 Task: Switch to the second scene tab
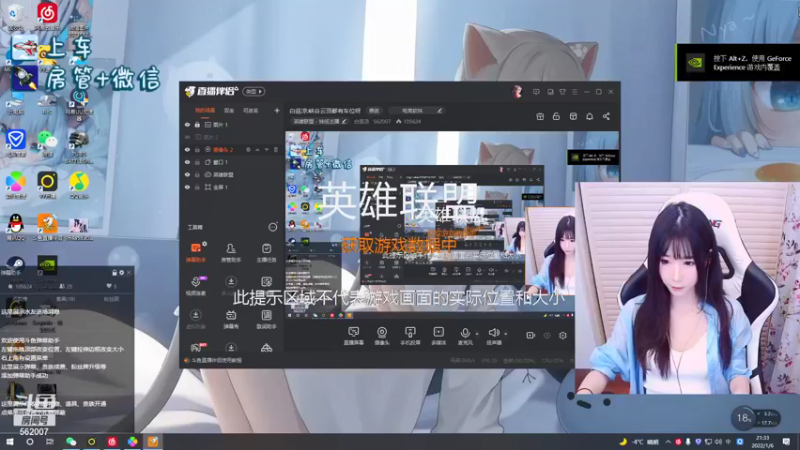229,110
